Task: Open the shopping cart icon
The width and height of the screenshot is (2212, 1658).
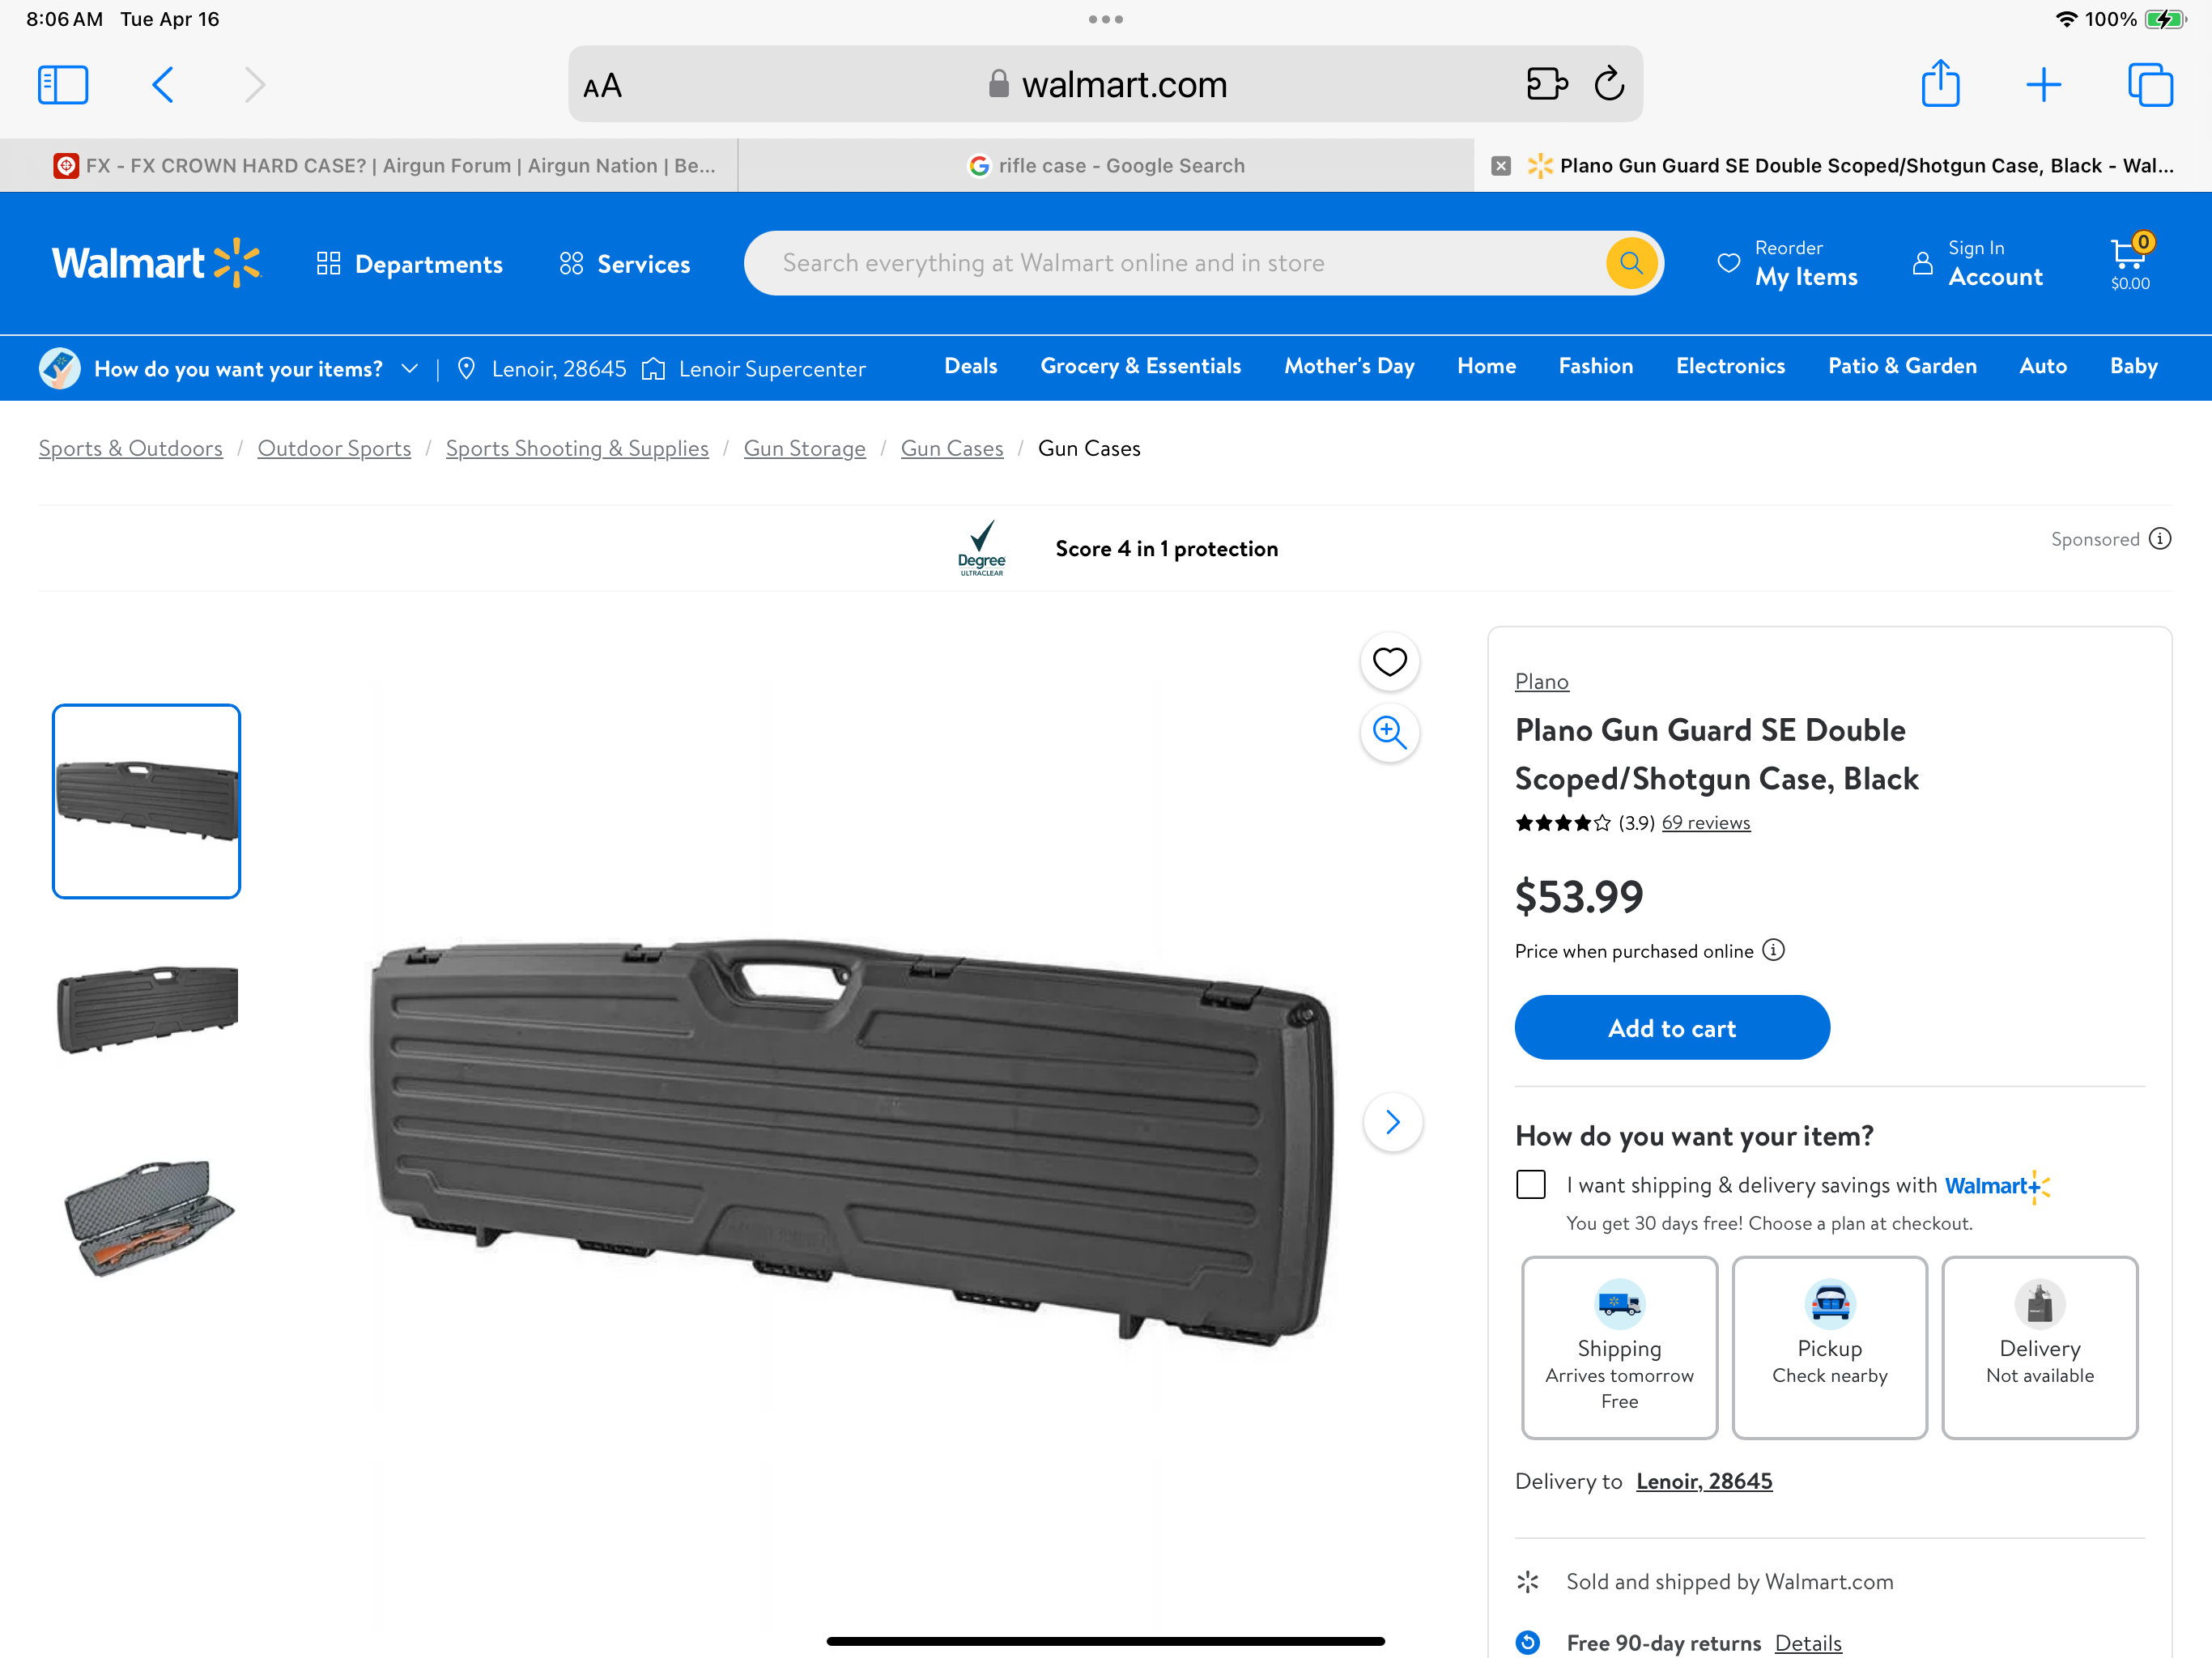Action: [x=2129, y=263]
